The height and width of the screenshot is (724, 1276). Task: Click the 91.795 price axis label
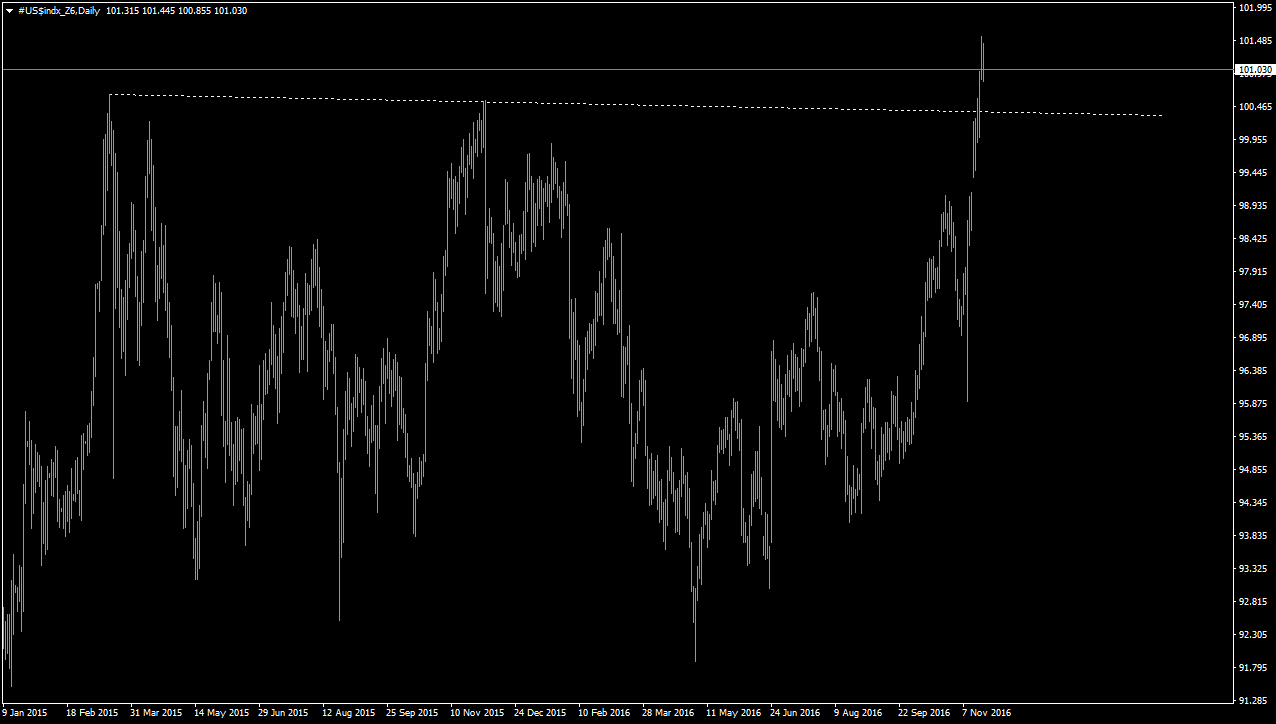click(x=1255, y=668)
